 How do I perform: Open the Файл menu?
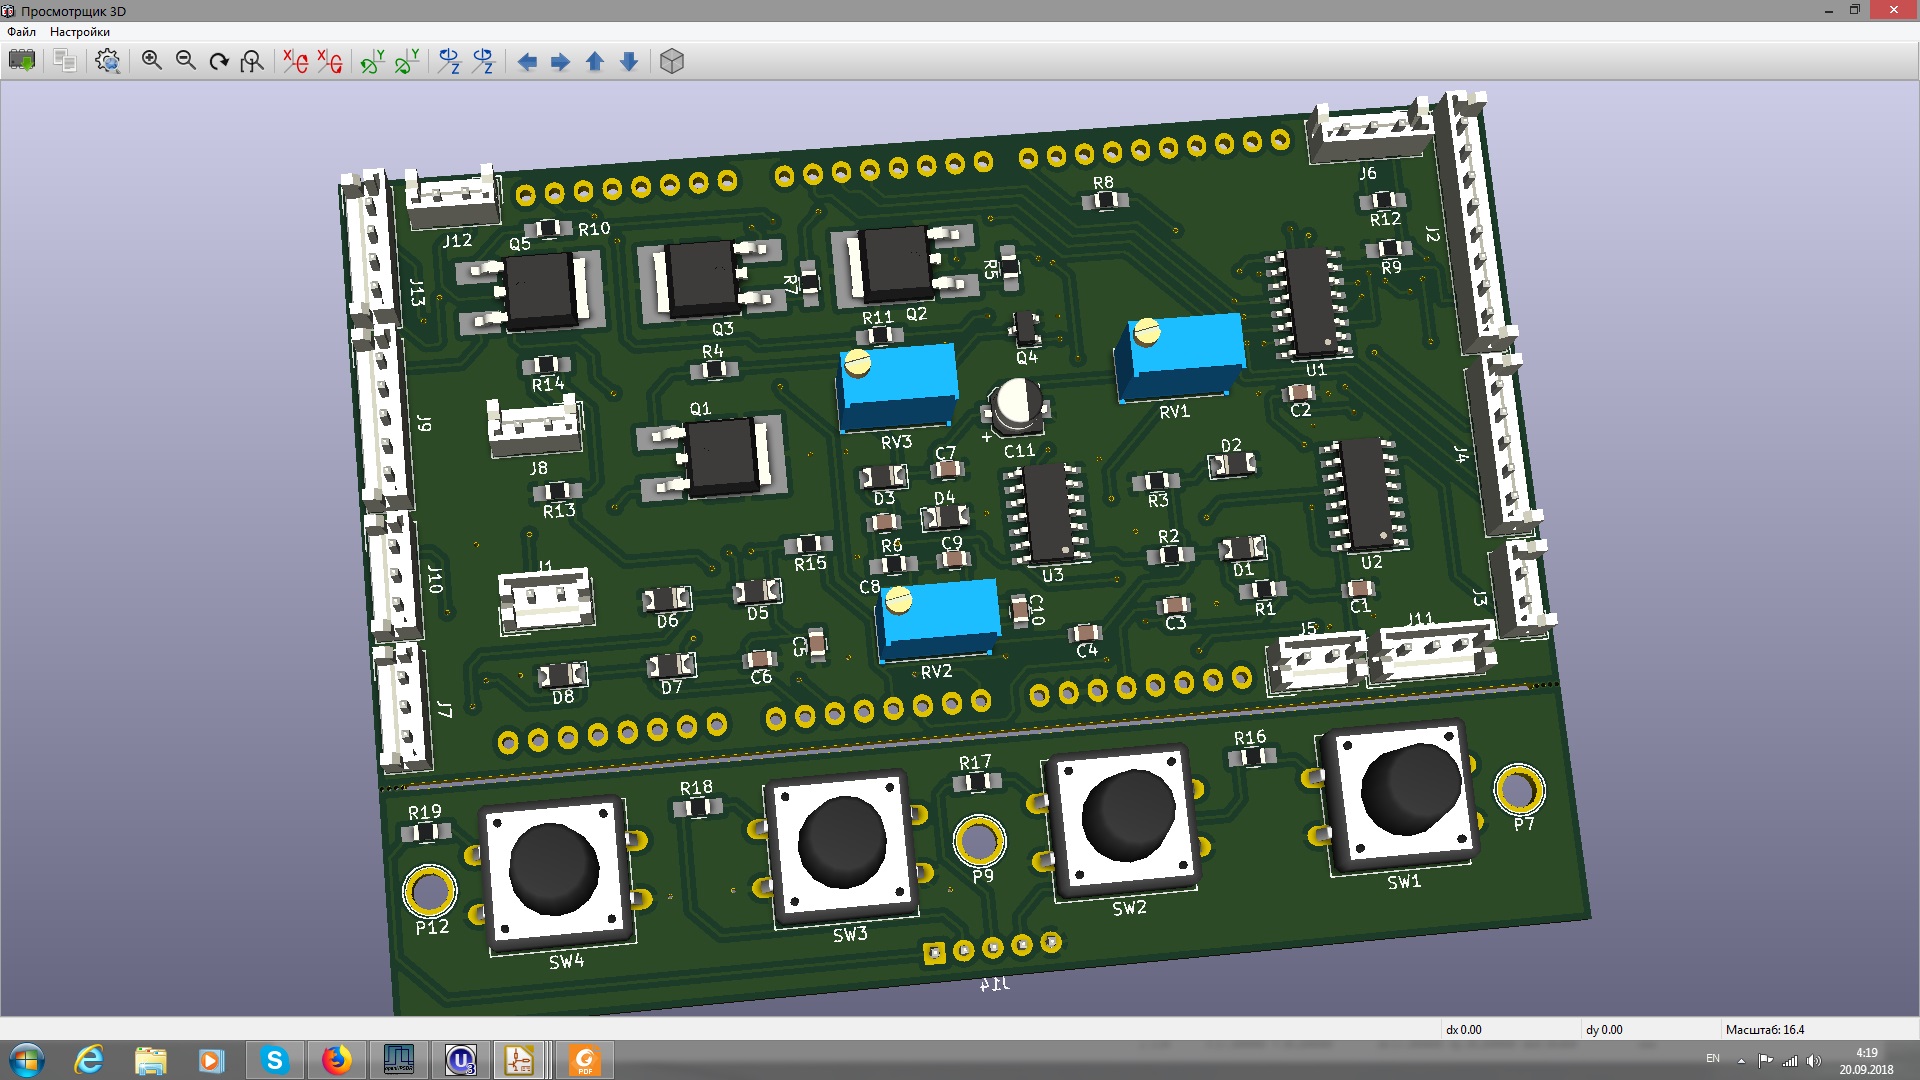click(21, 32)
